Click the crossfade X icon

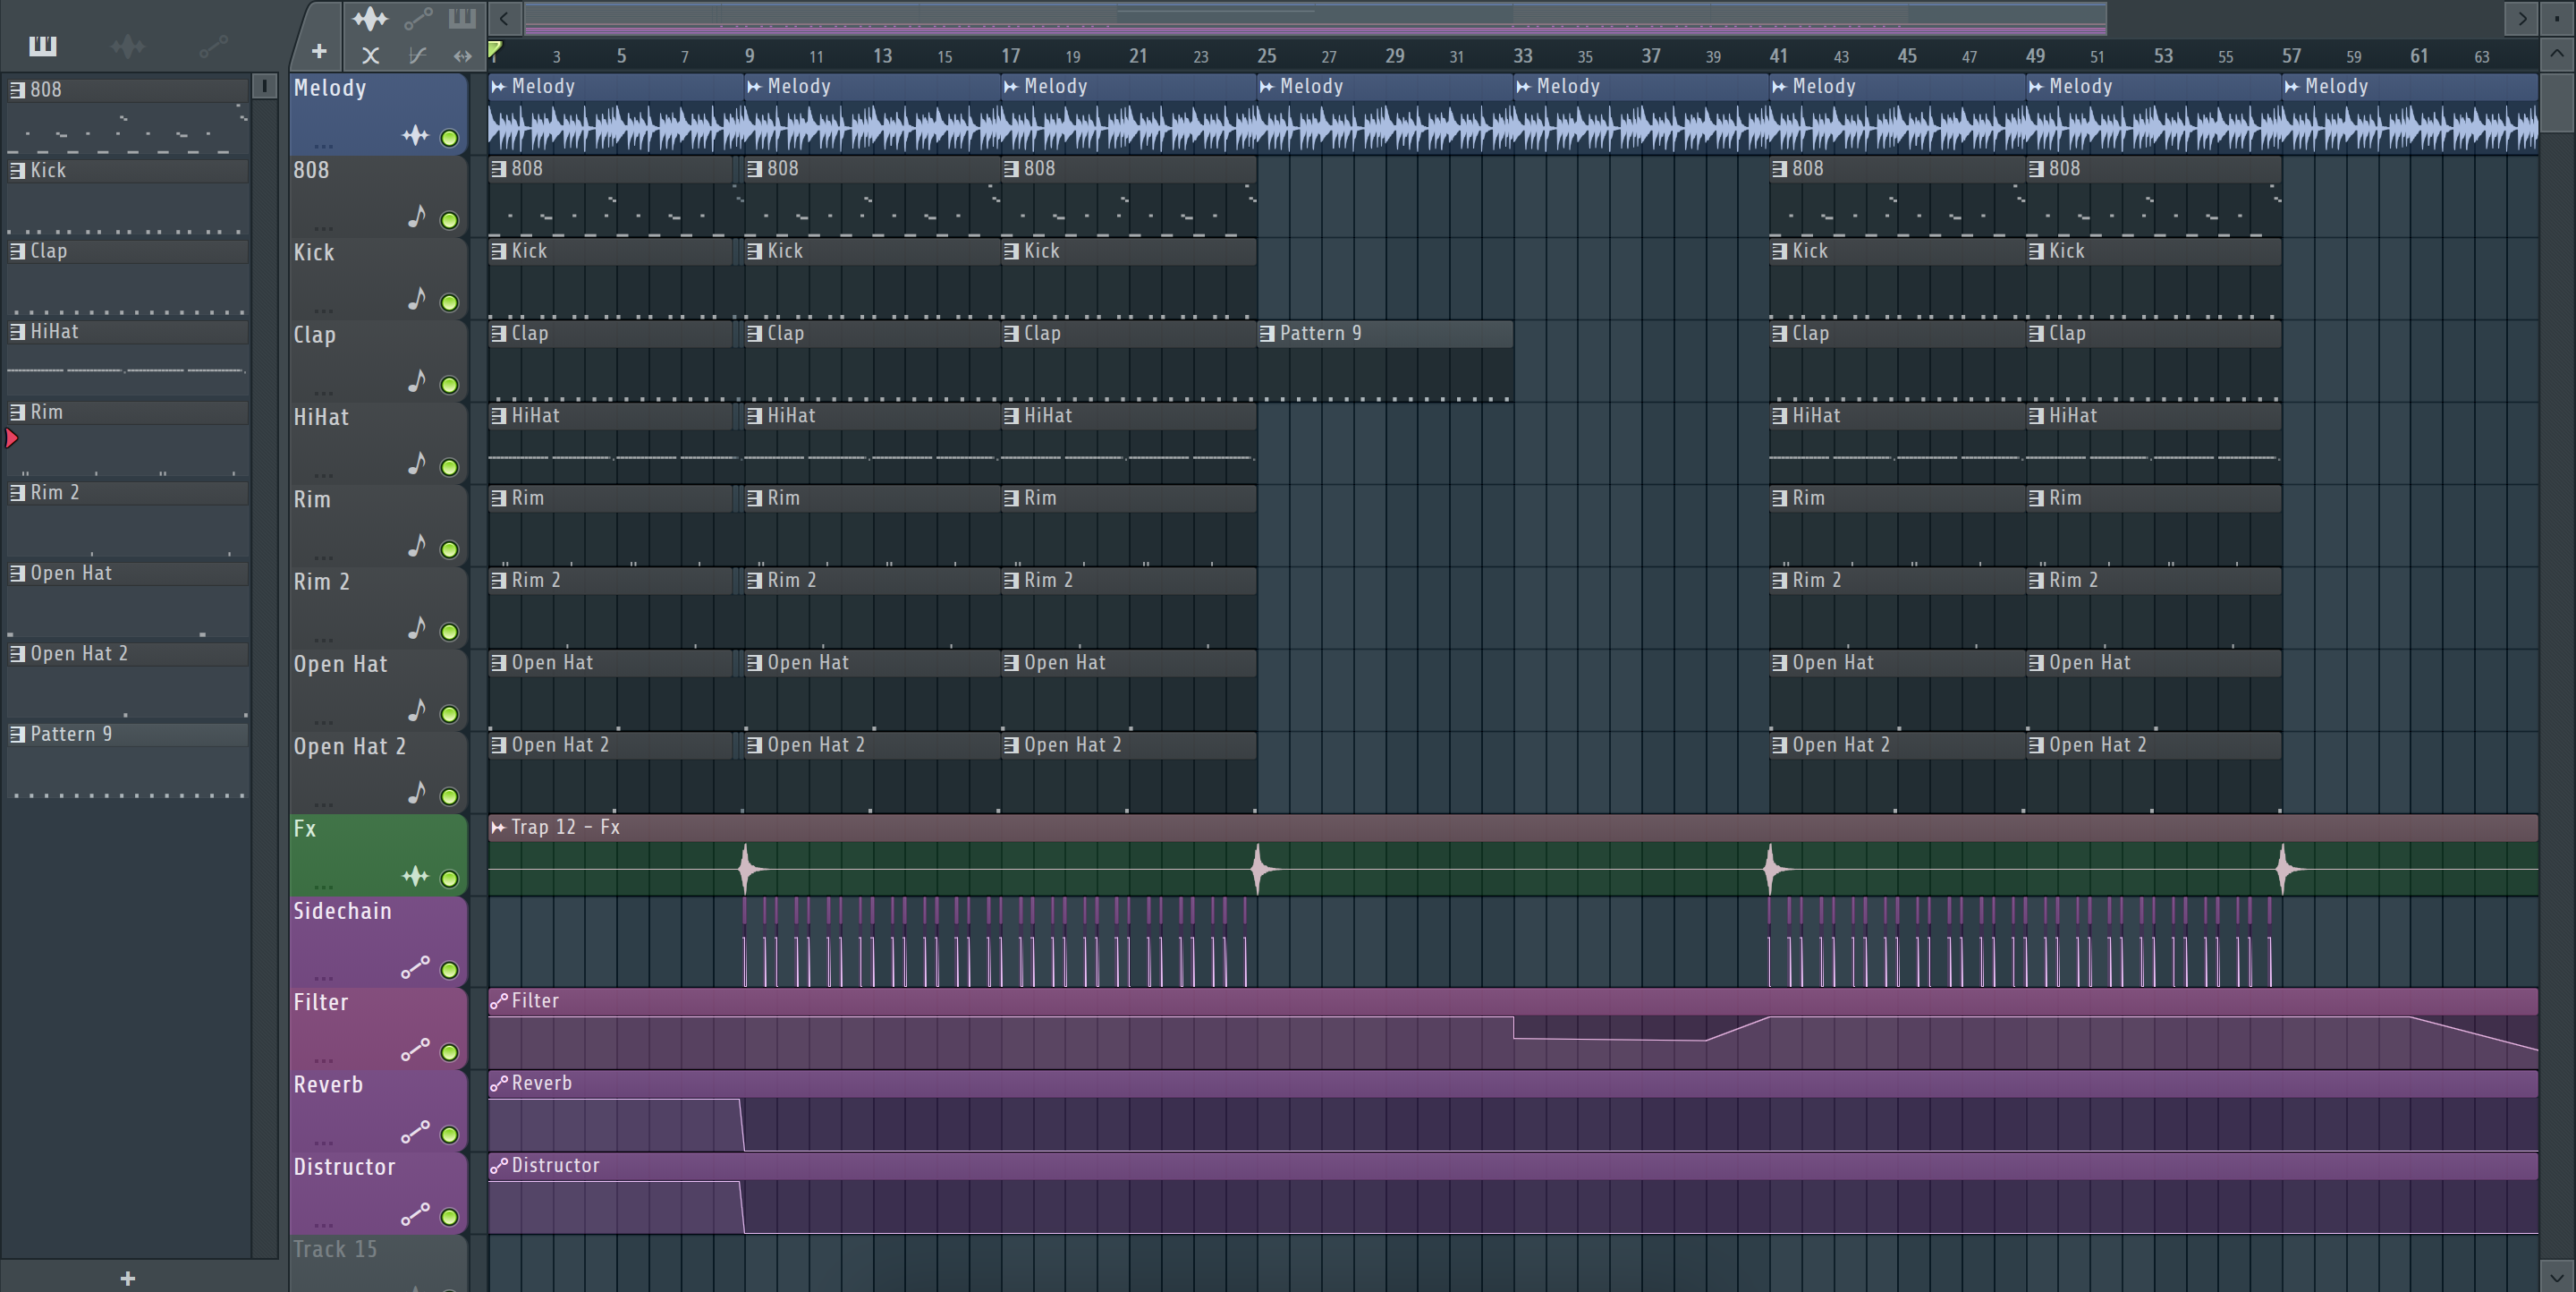370,56
